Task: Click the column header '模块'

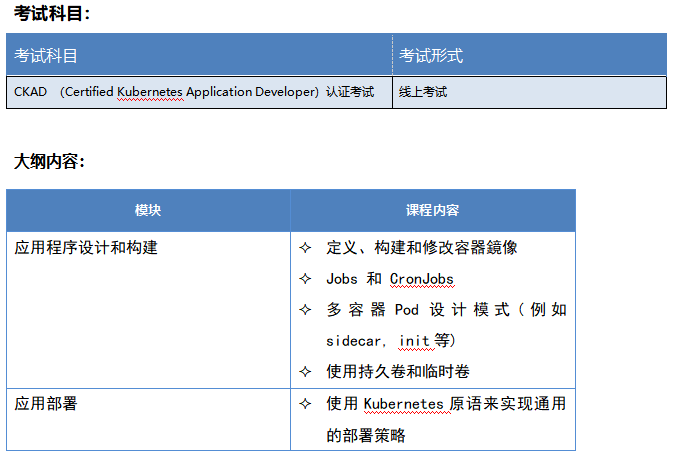Action: point(148,210)
